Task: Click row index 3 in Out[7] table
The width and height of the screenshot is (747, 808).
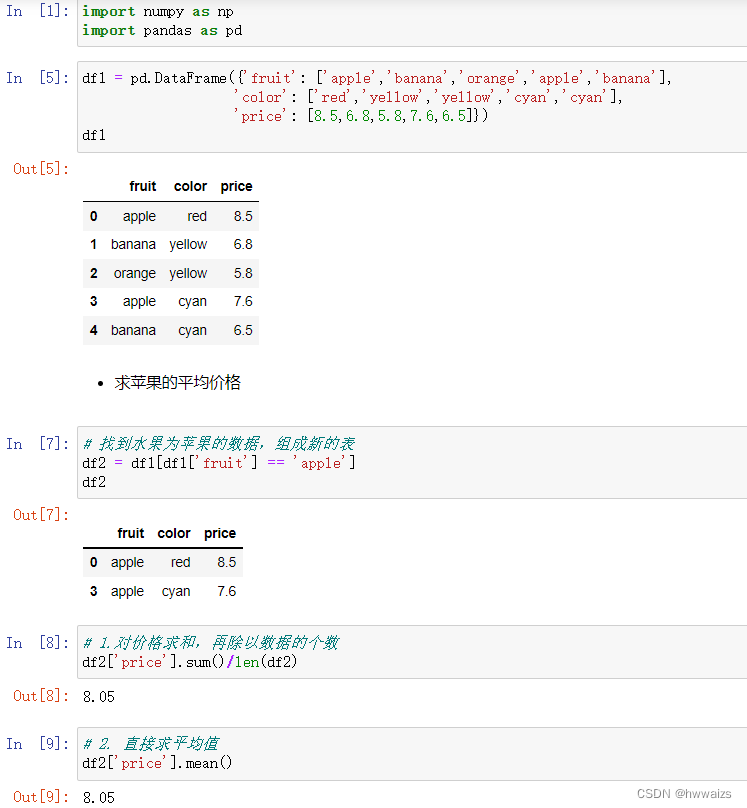Action: coord(94,591)
